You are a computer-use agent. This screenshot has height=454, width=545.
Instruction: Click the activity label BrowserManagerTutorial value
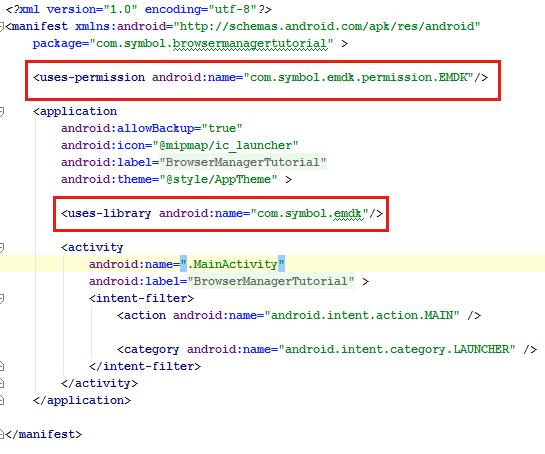271,281
